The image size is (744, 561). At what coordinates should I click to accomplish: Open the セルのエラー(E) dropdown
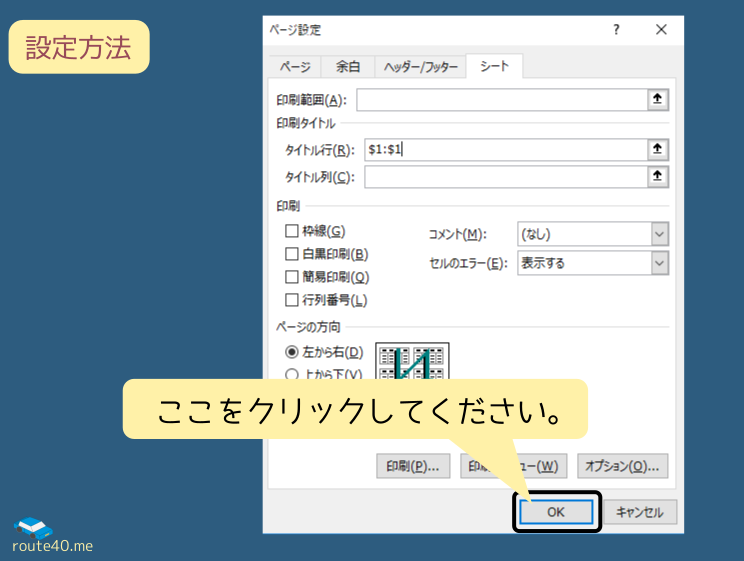tap(593, 263)
